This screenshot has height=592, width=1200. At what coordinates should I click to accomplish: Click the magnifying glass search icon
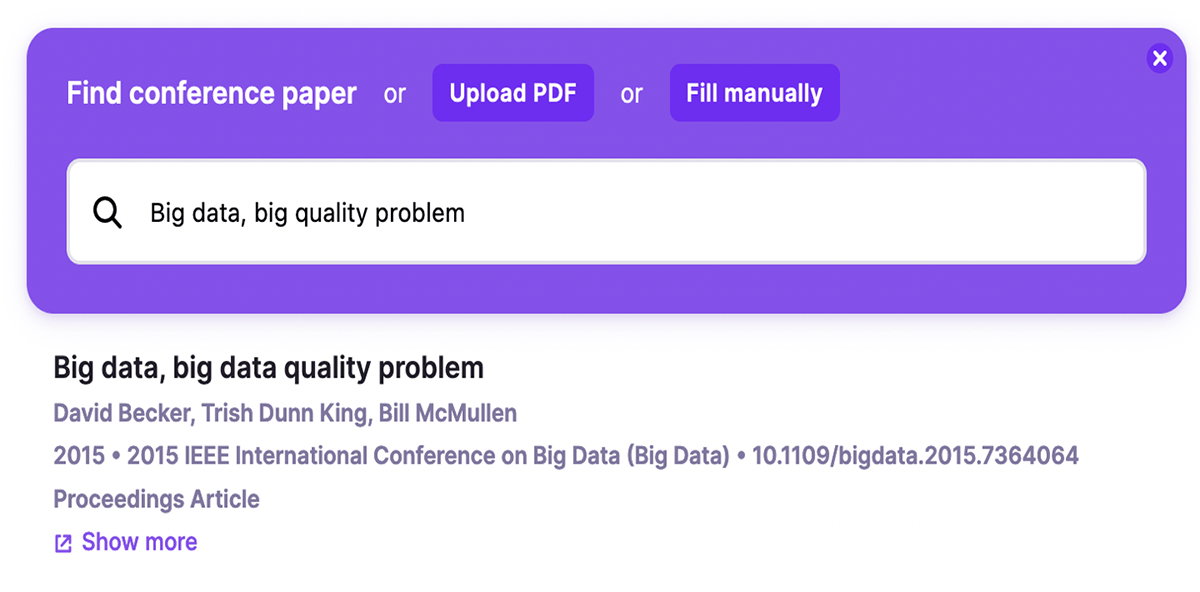click(107, 213)
